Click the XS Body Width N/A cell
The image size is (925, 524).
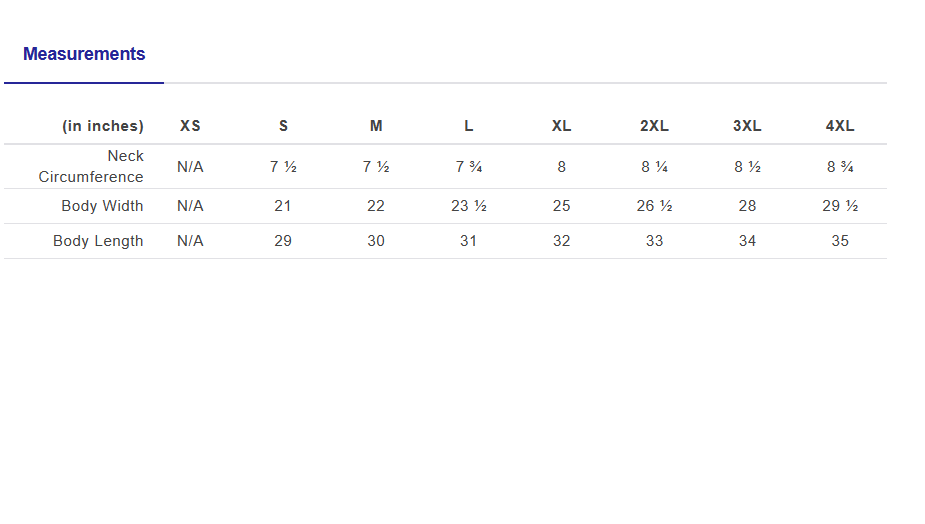[190, 206]
